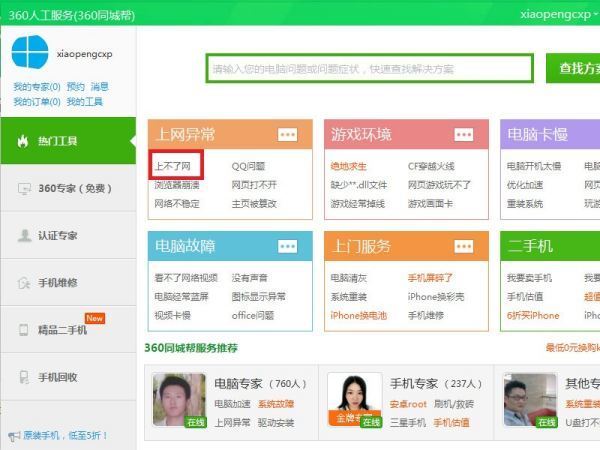Click the megaphone icon at bottom left
Screen dimensions: 600x450
click(13, 436)
